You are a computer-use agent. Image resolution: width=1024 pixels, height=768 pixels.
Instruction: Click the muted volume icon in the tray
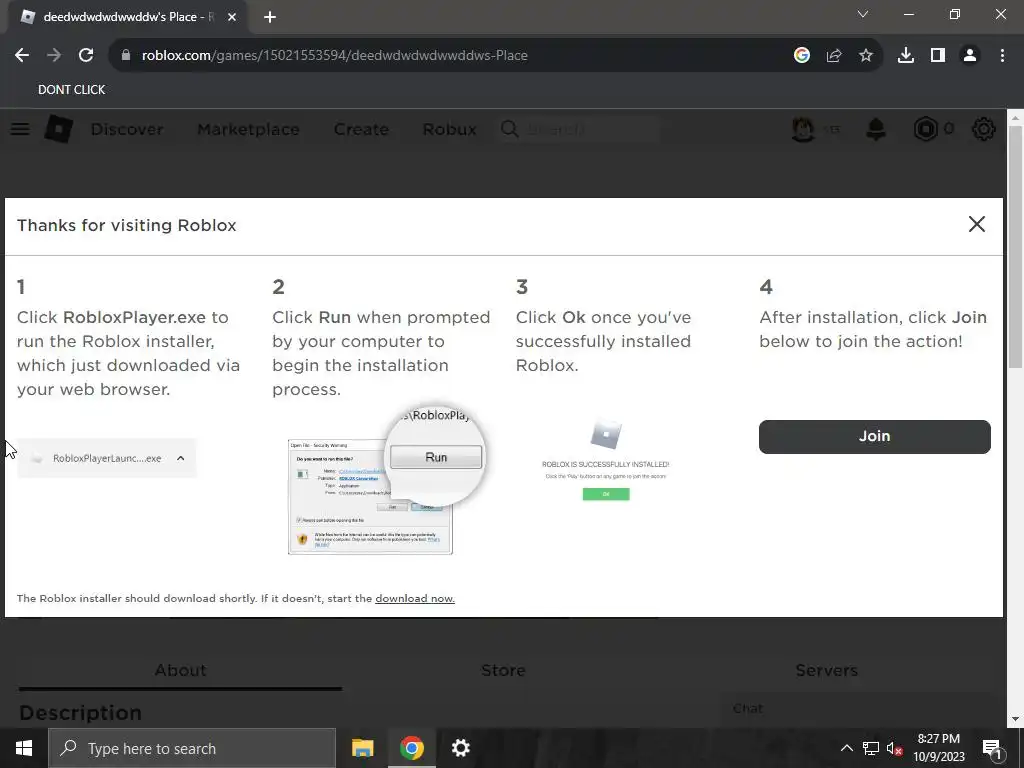tap(895, 748)
